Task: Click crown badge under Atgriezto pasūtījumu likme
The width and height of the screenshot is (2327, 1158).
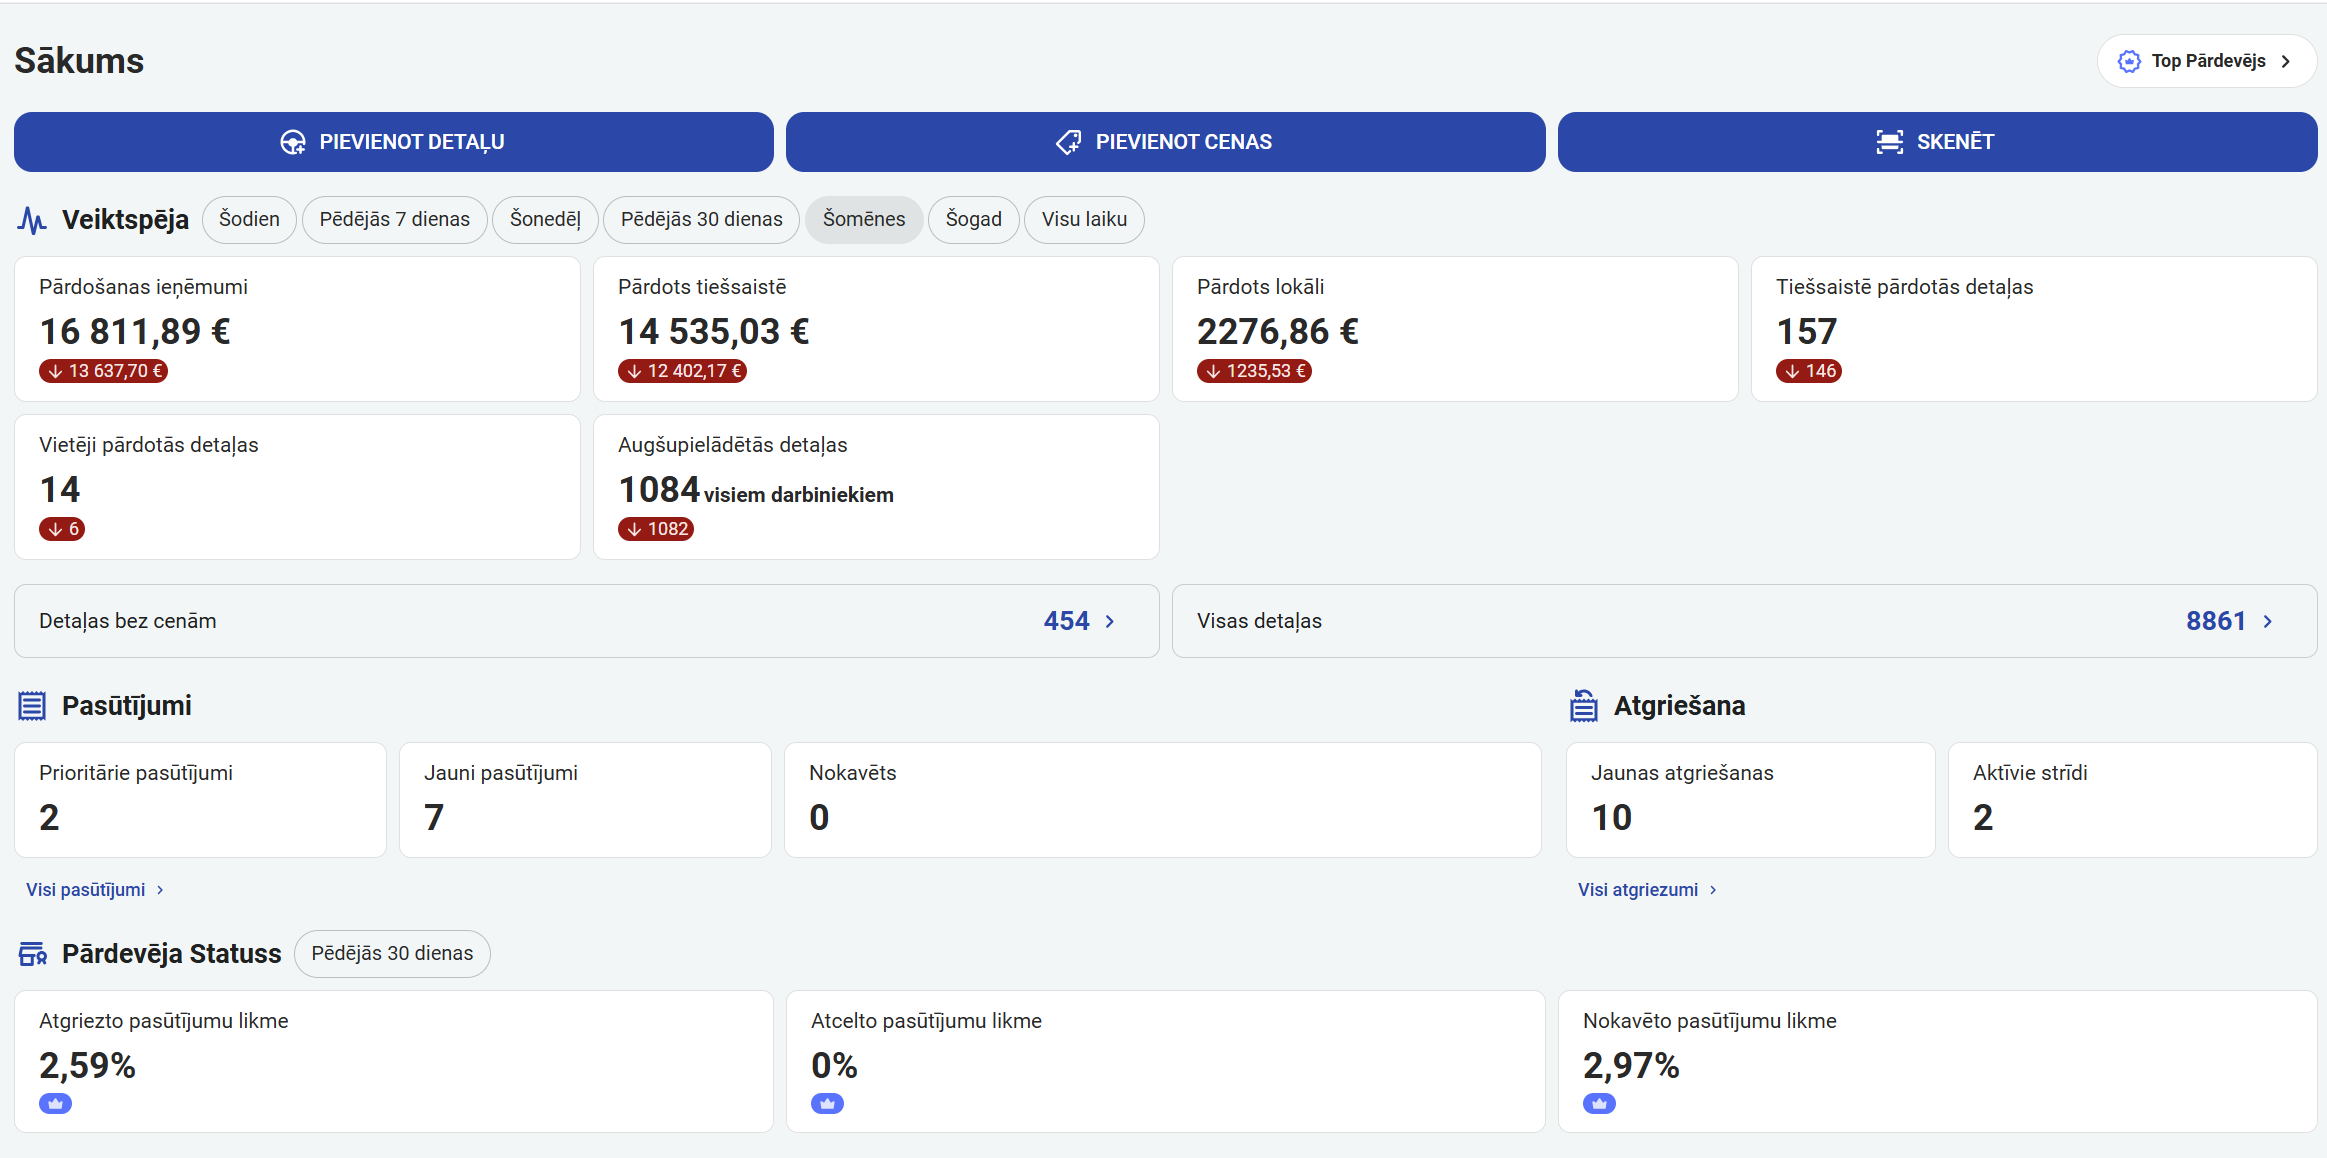Action: pyautogui.click(x=55, y=1104)
